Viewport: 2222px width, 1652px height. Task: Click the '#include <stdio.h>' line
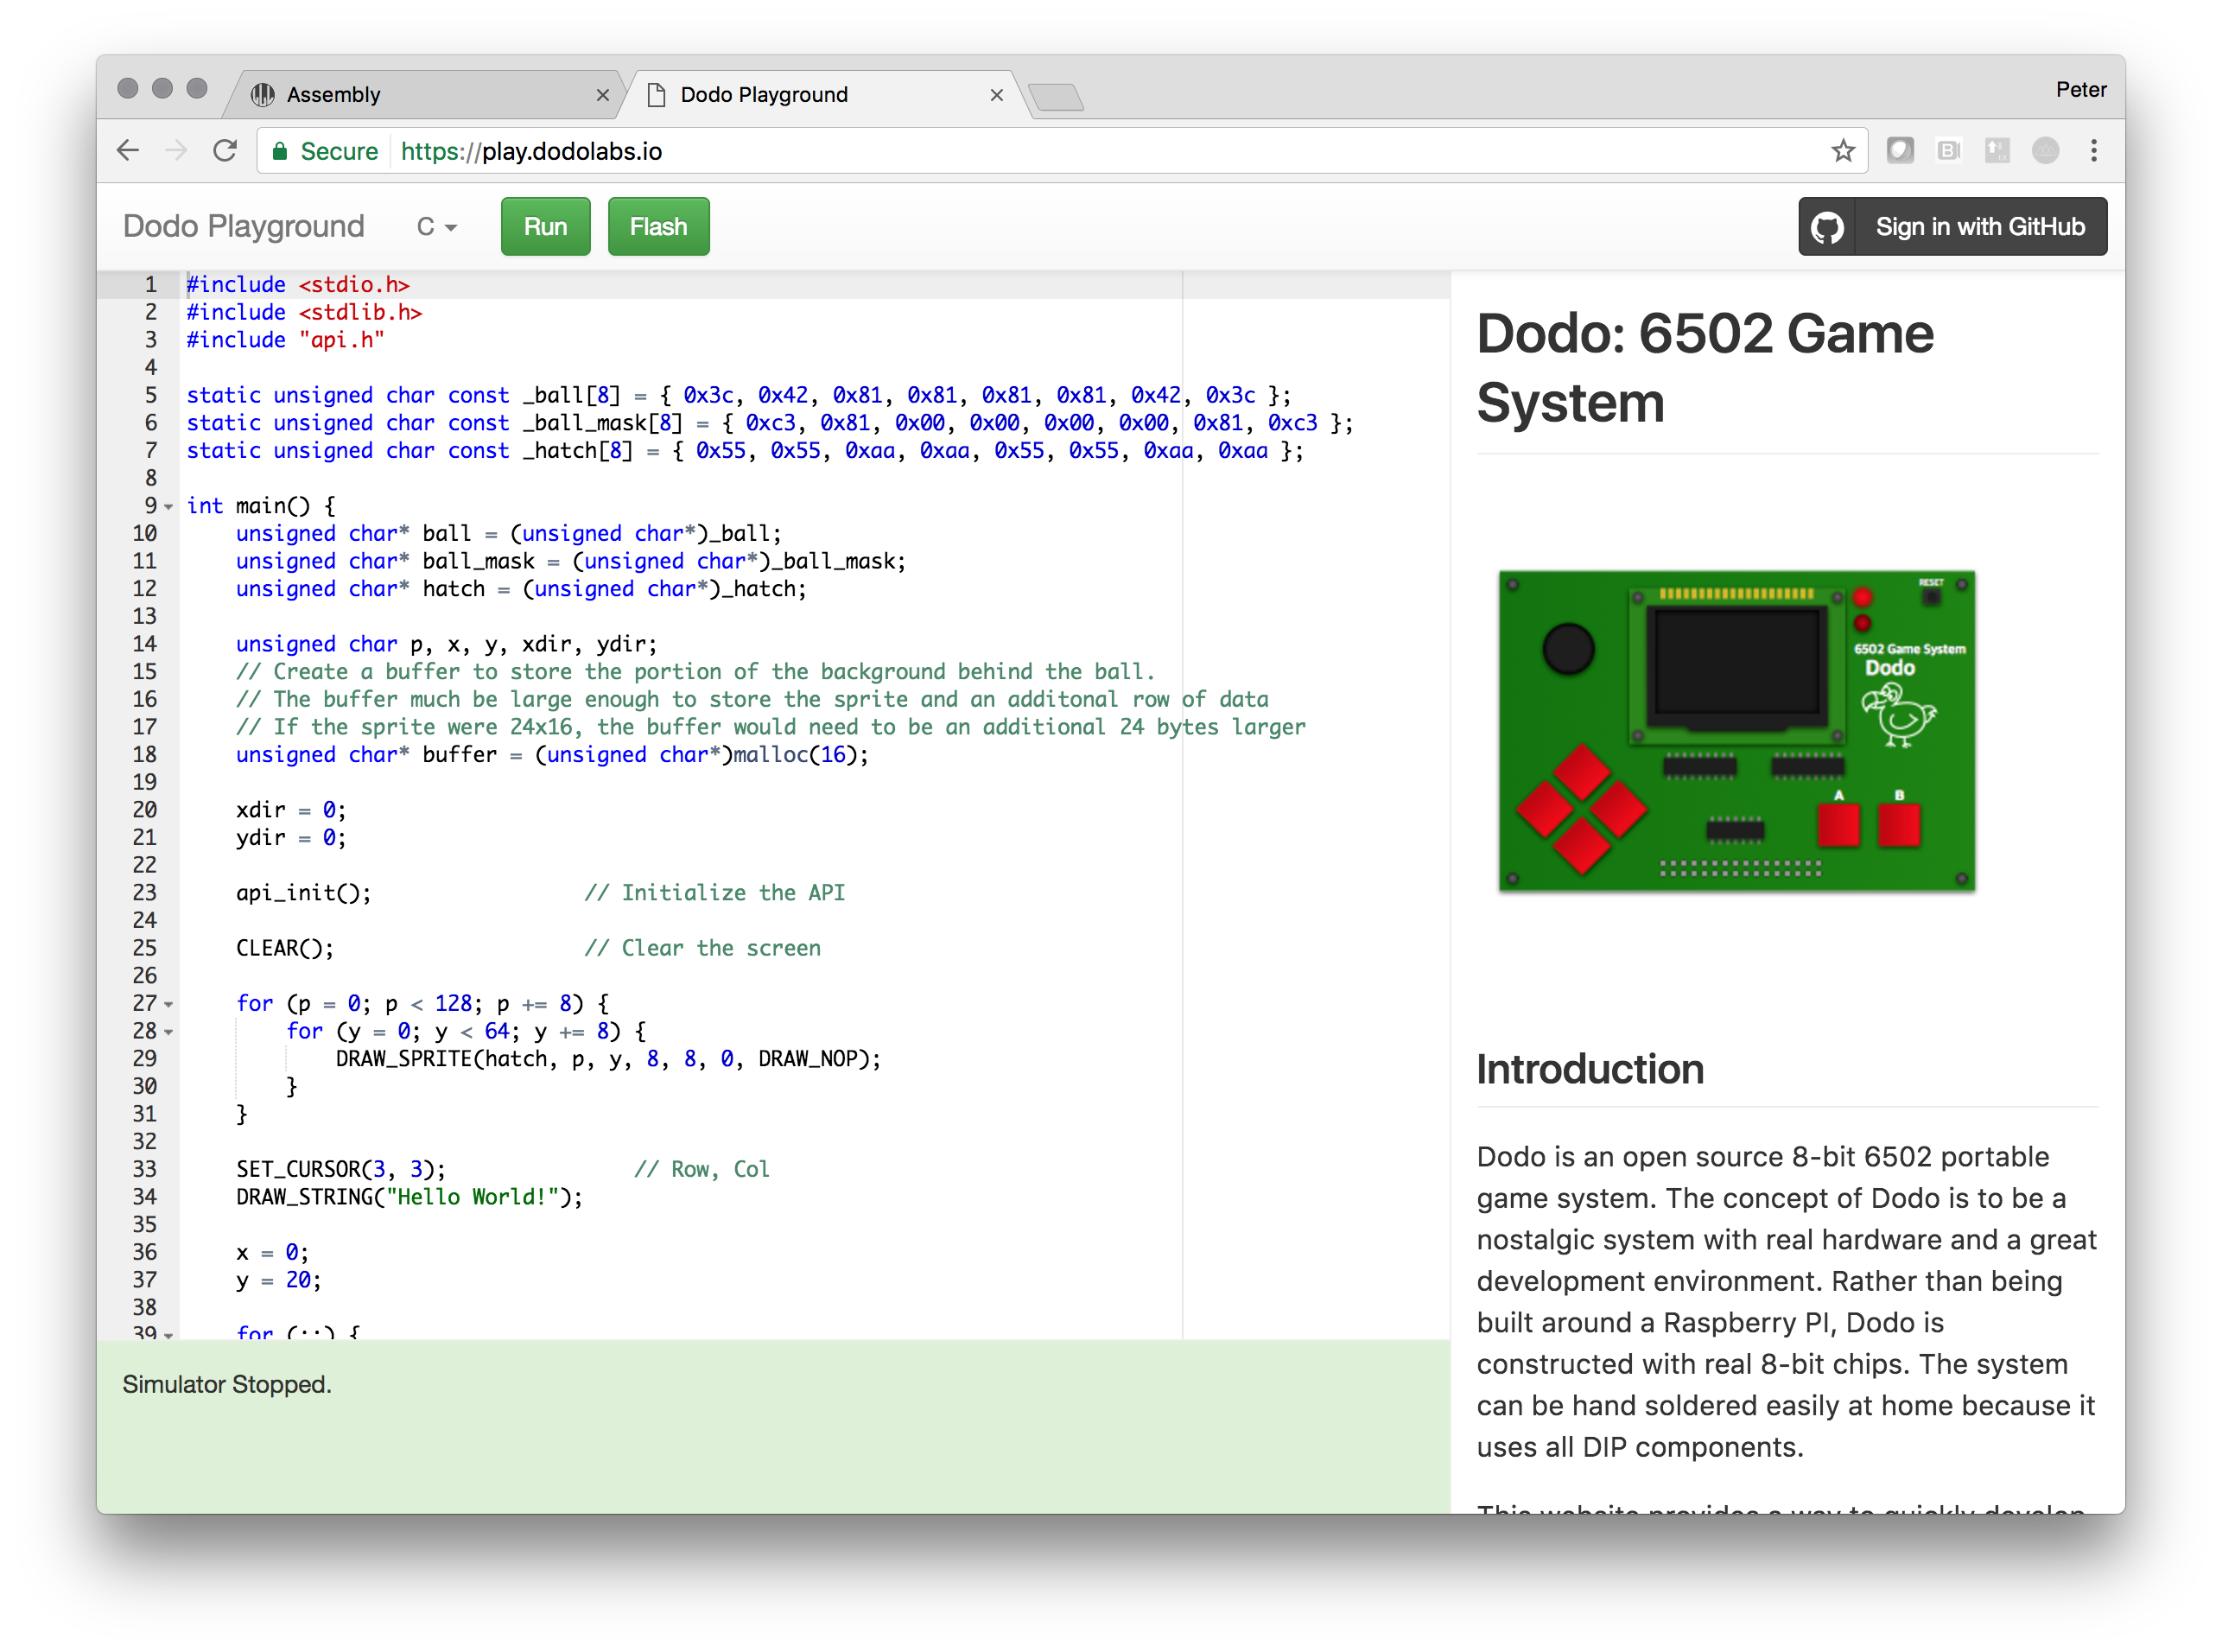click(x=298, y=285)
